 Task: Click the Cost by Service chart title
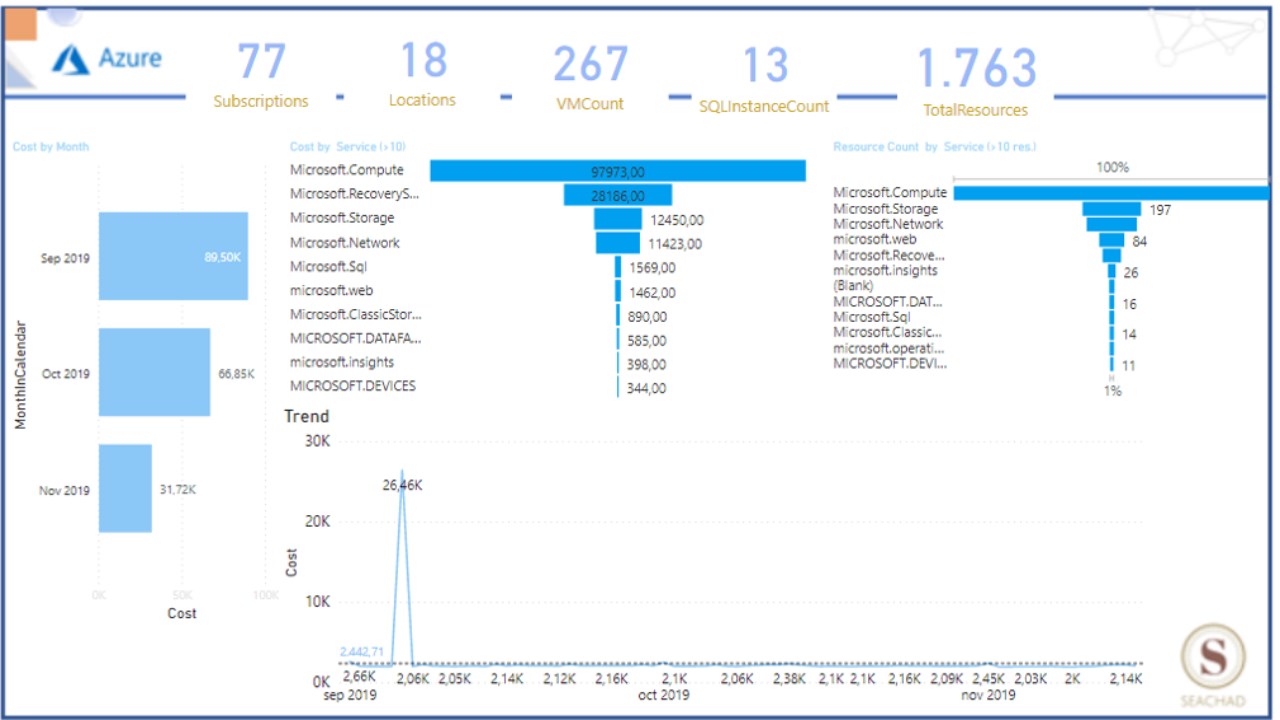[x=348, y=147]
